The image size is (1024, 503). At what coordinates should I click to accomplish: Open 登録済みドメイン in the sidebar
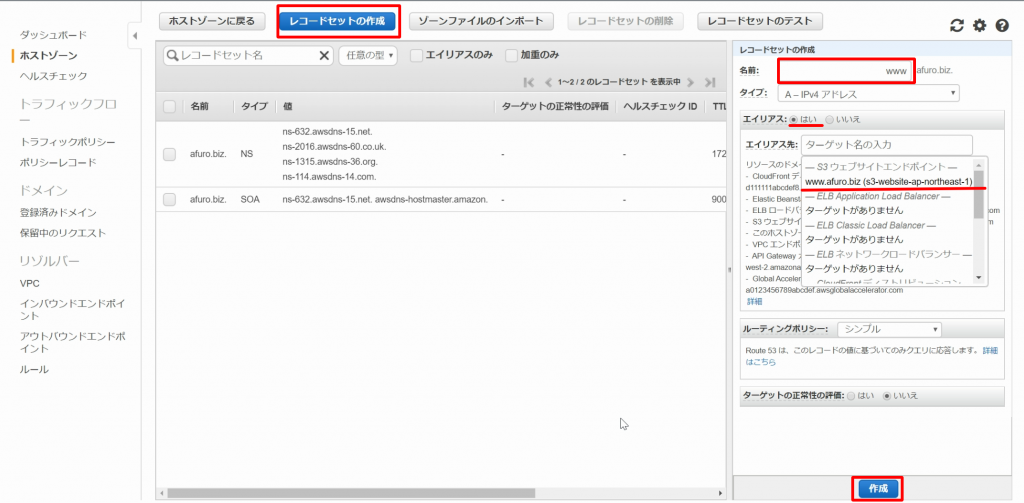(58, 212)
